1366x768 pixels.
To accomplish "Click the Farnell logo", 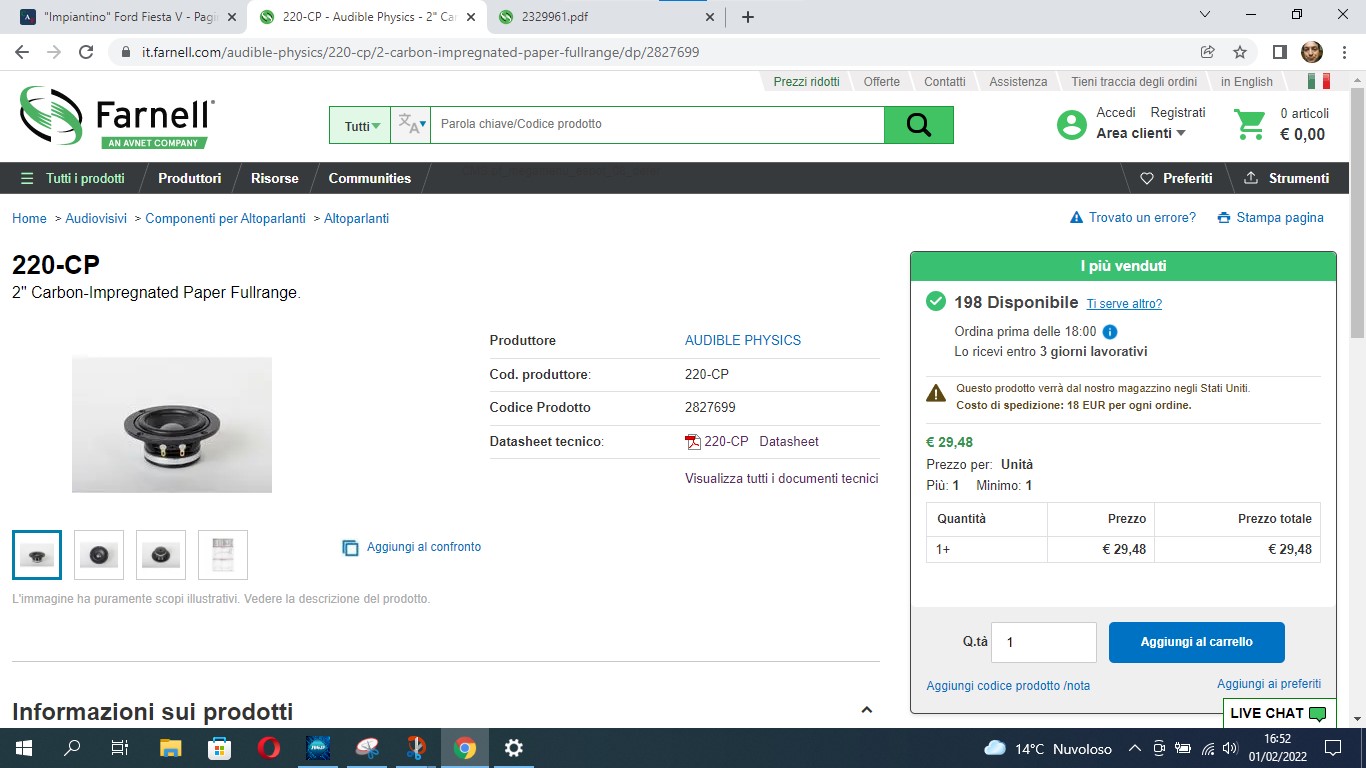I will click(x=116, y=117).
